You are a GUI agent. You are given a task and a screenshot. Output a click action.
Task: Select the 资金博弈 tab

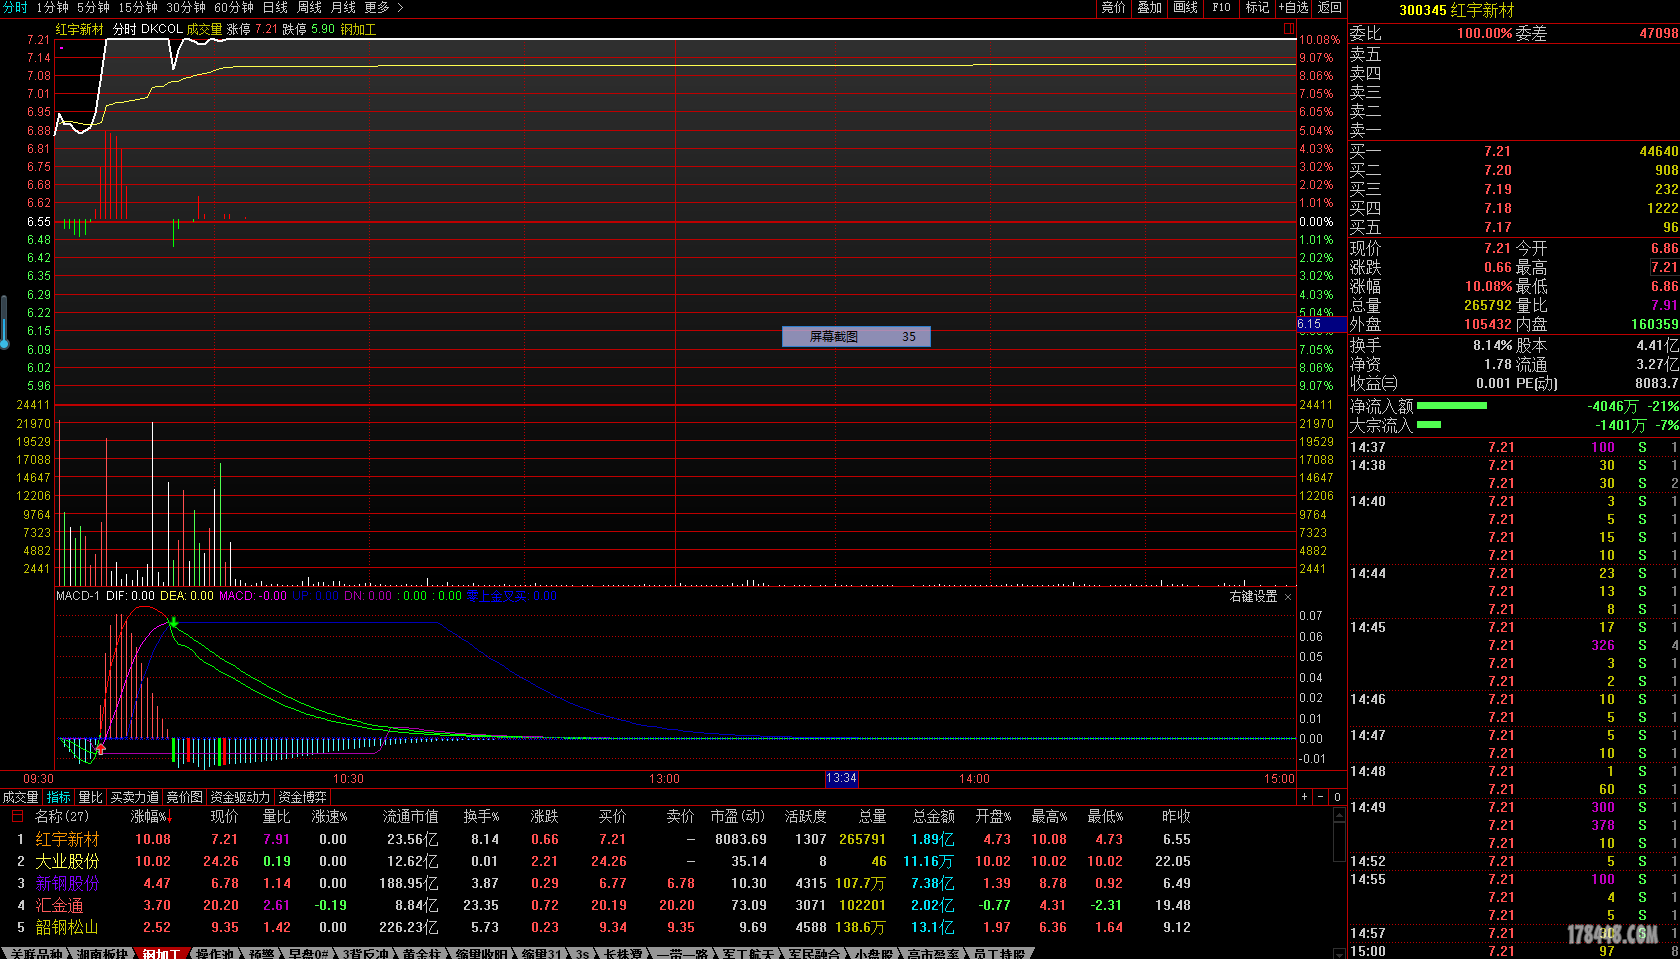[x=302, y=797]
